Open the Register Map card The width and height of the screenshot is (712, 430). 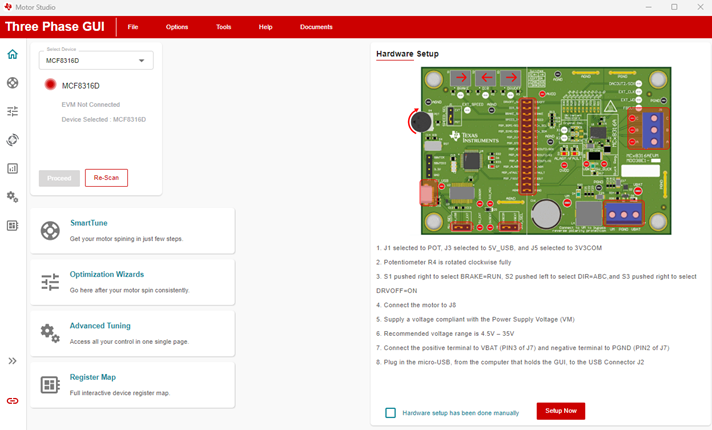[x=132, y=384]
